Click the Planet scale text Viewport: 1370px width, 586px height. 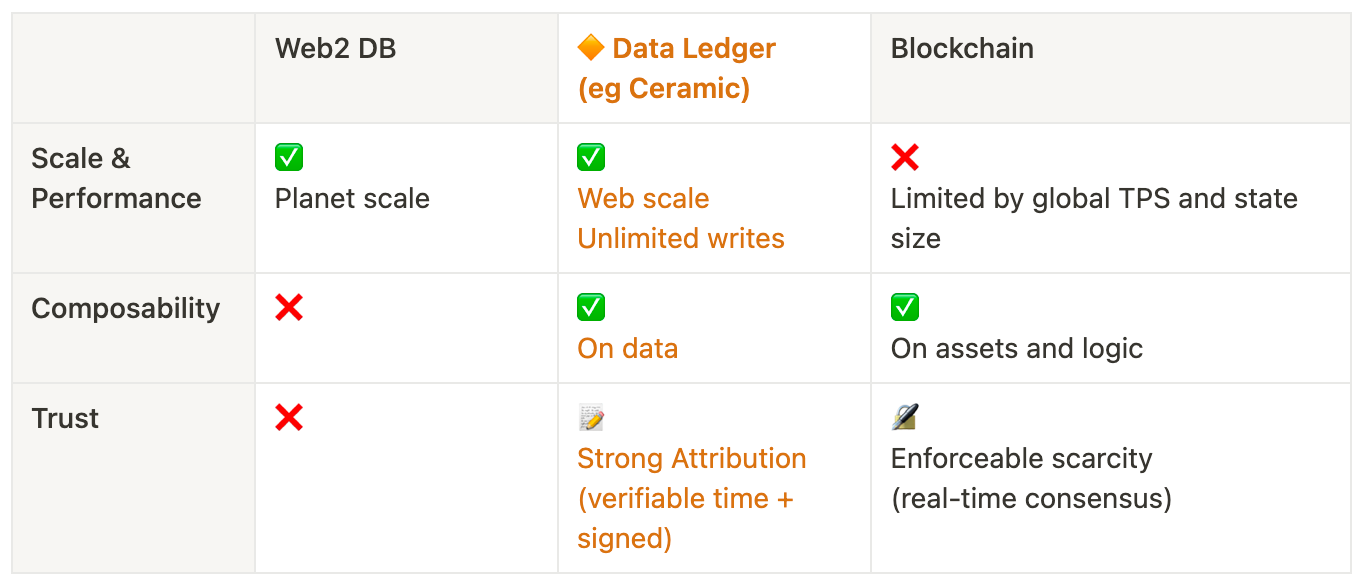[352, 198]
